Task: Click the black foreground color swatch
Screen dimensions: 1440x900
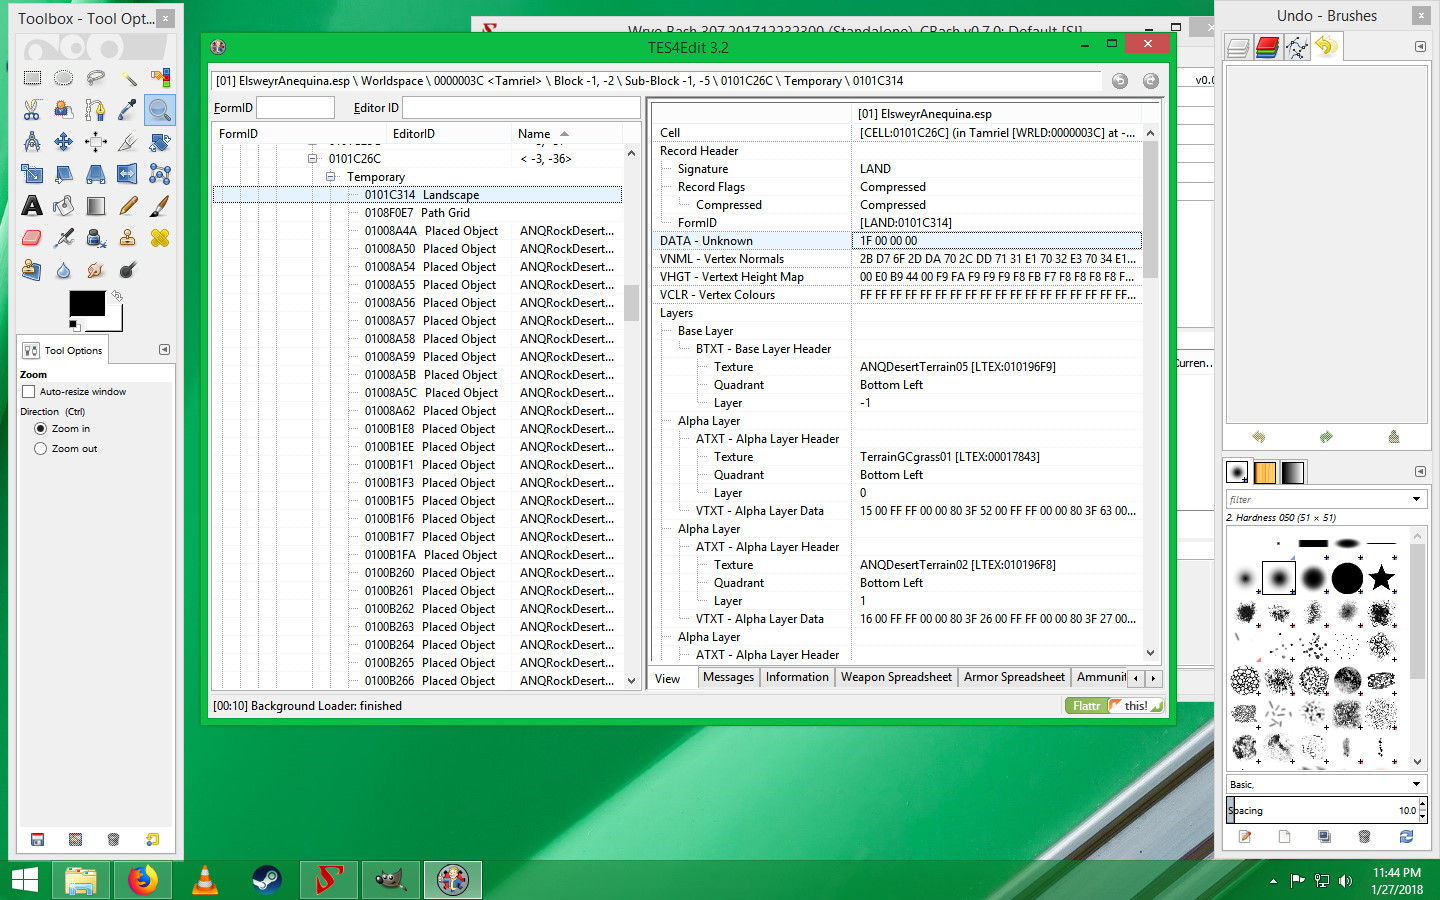Action: (x=86, y=303)
